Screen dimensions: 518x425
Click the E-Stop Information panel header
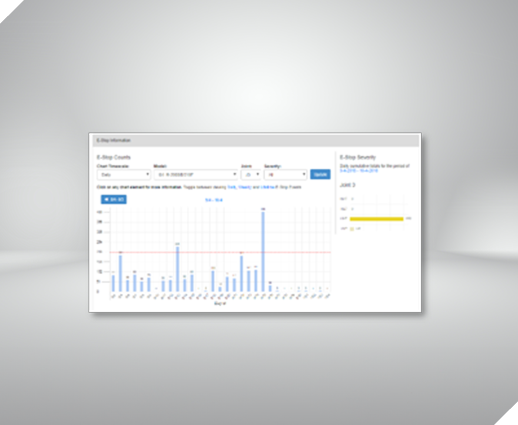pos(256,141)
